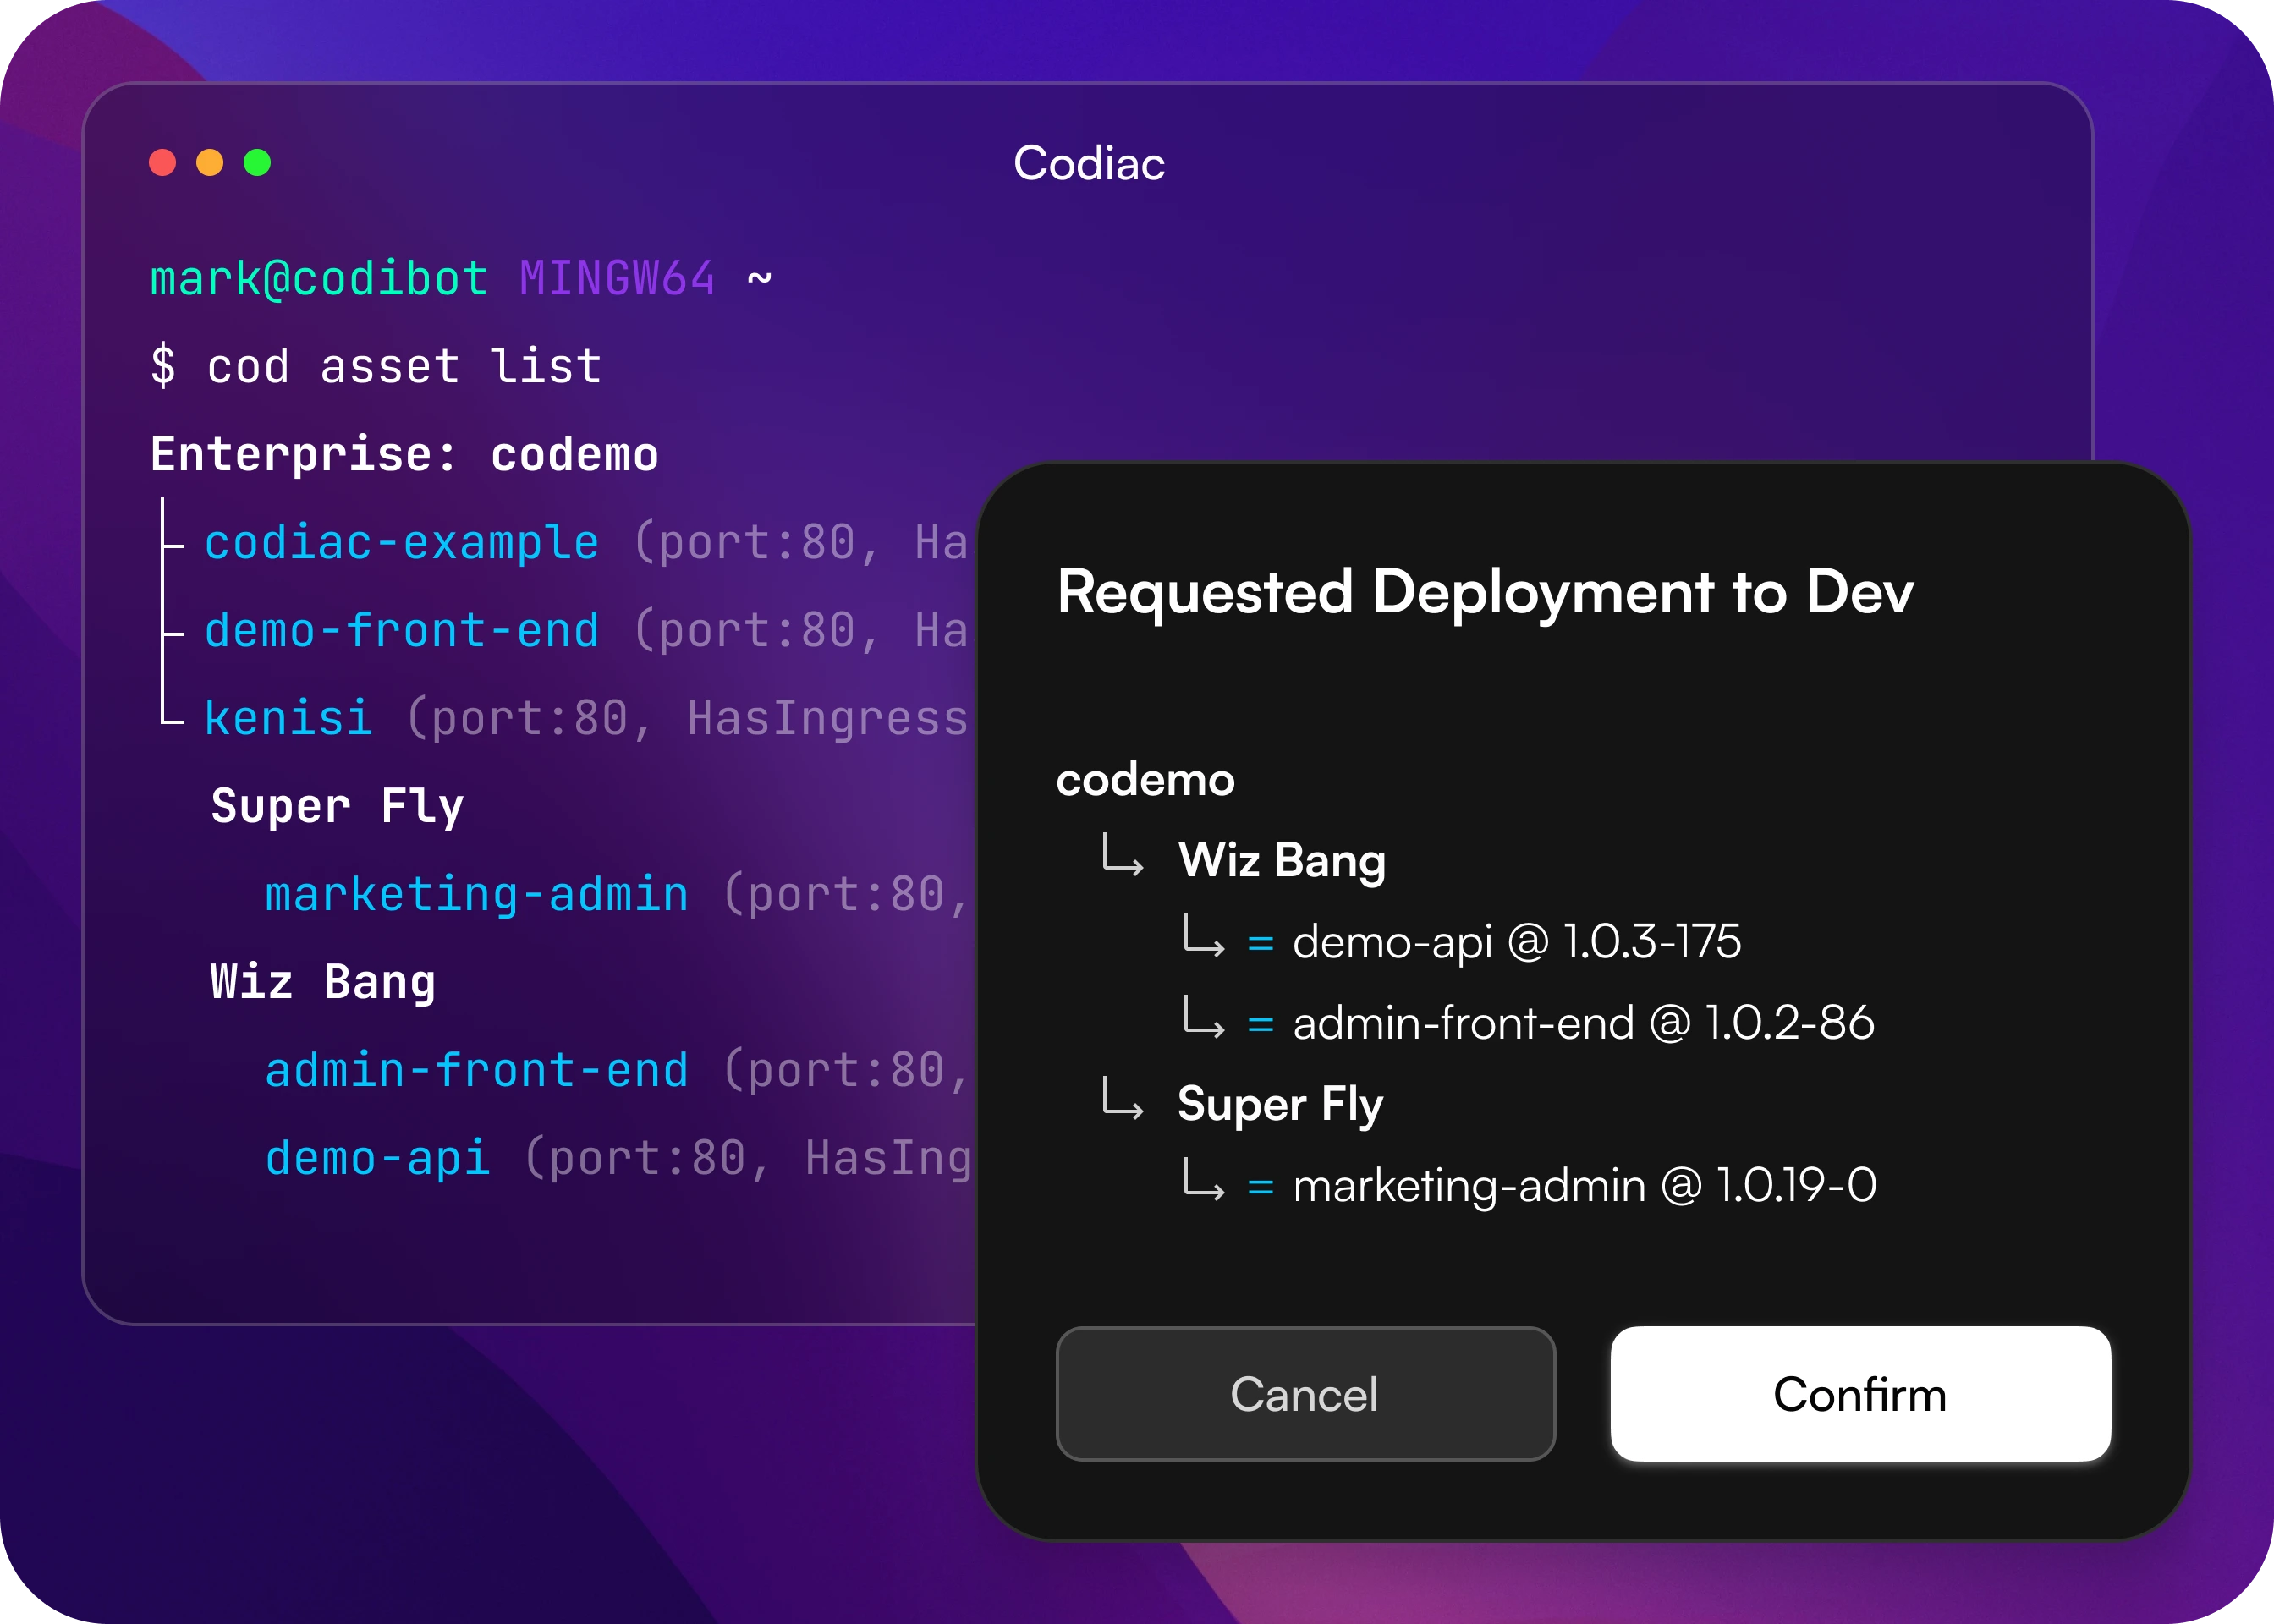Click the arrow icon beside demo-api version row
Screen dimensions: 2274x1624
pyautogui.click(x=1203, y=936)
